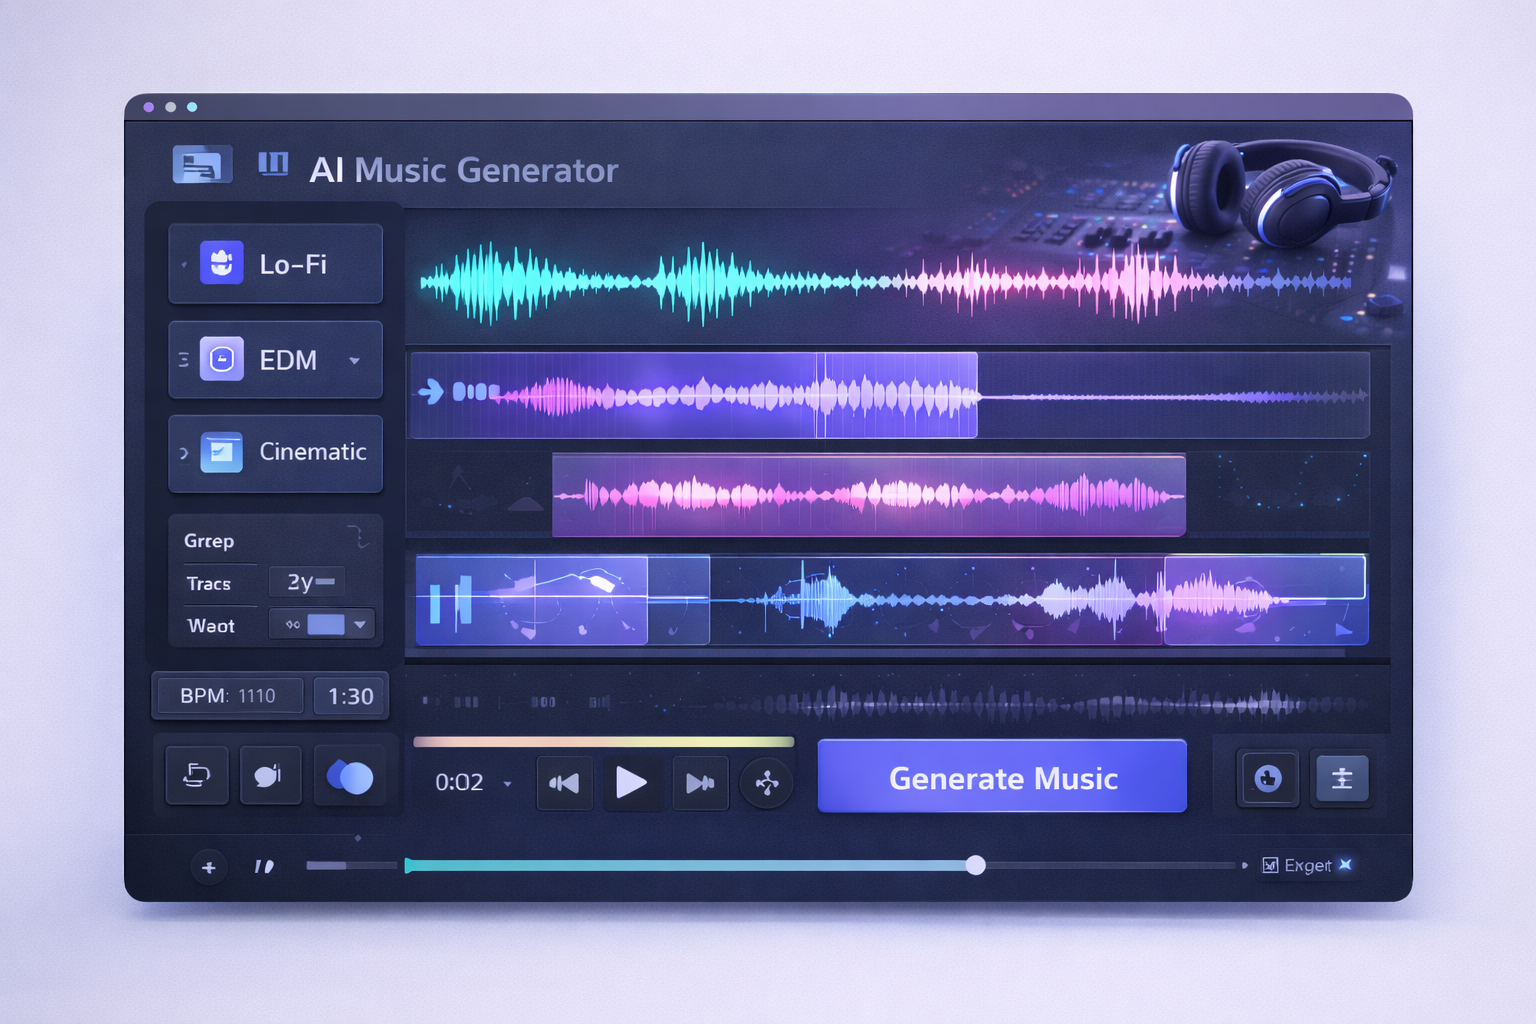Viewport: 1536px width, 1024px height.
Task: Click the small play triangle at blue track end
Action: (x=1344, y=629)
